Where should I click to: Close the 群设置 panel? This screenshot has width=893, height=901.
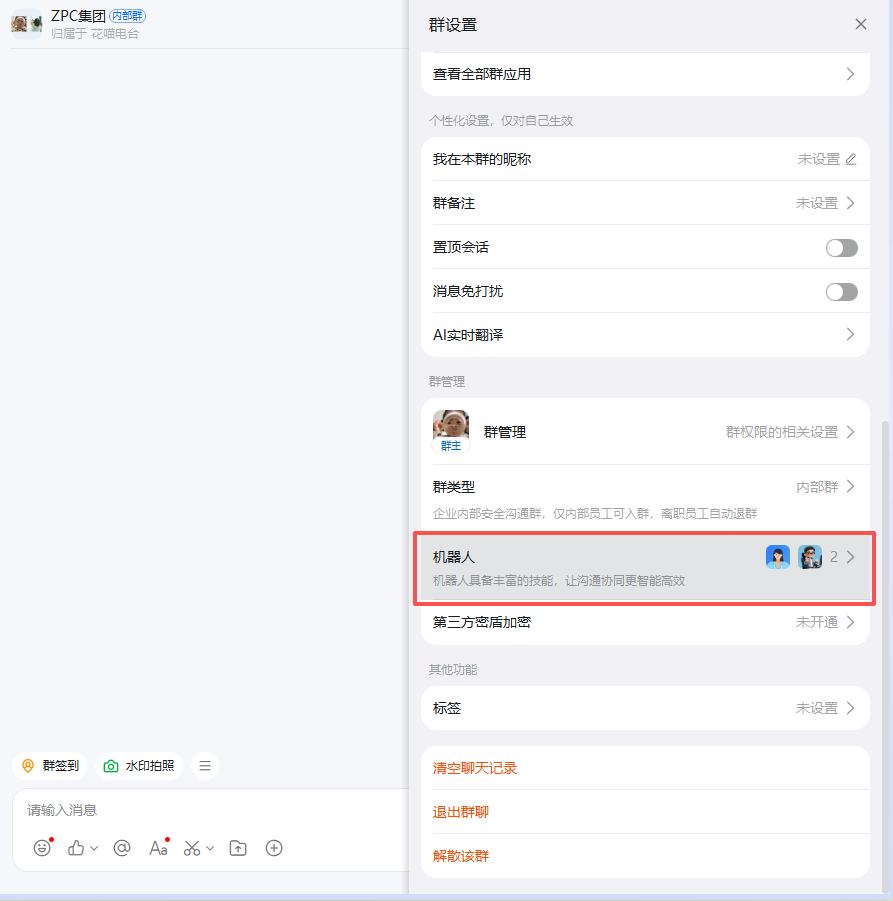[861, 24]
